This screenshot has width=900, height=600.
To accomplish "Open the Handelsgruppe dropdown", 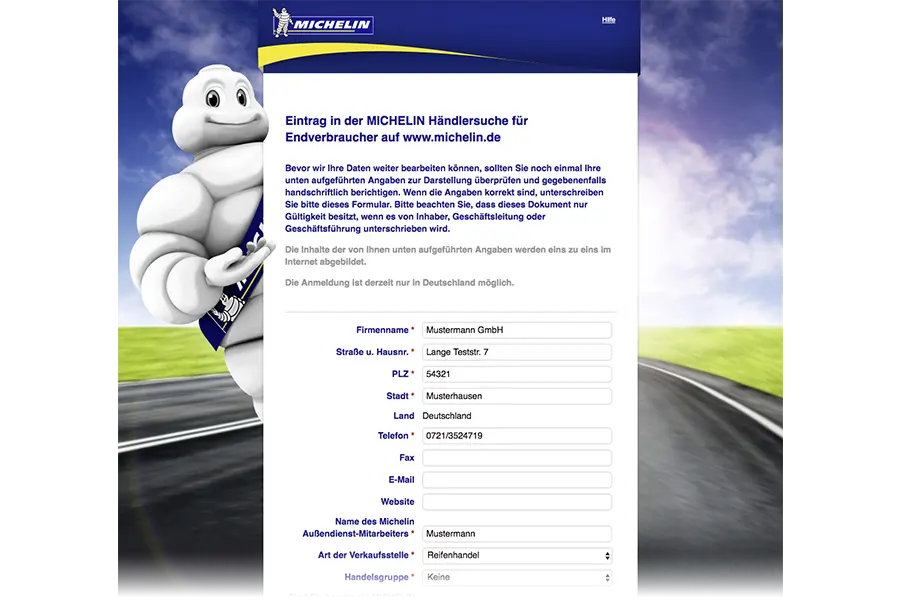I will point(517,578).
